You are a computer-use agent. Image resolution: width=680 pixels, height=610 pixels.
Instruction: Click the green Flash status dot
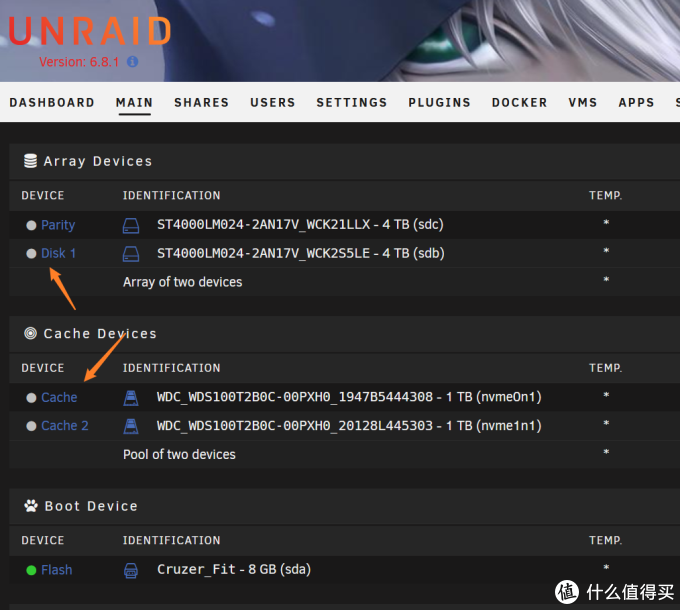tap(31, 570)
